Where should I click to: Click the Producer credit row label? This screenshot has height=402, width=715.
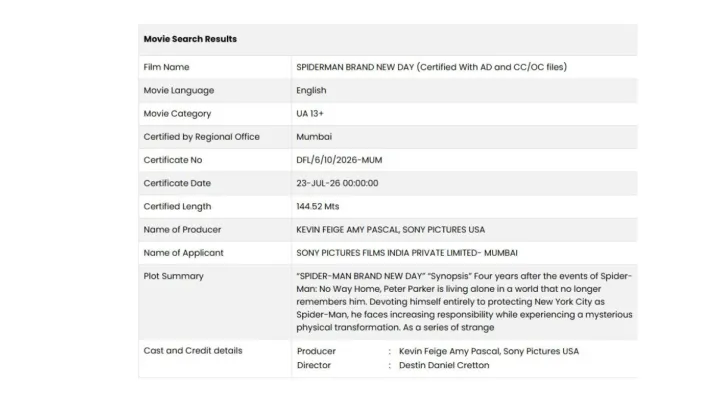click(316, 351)
